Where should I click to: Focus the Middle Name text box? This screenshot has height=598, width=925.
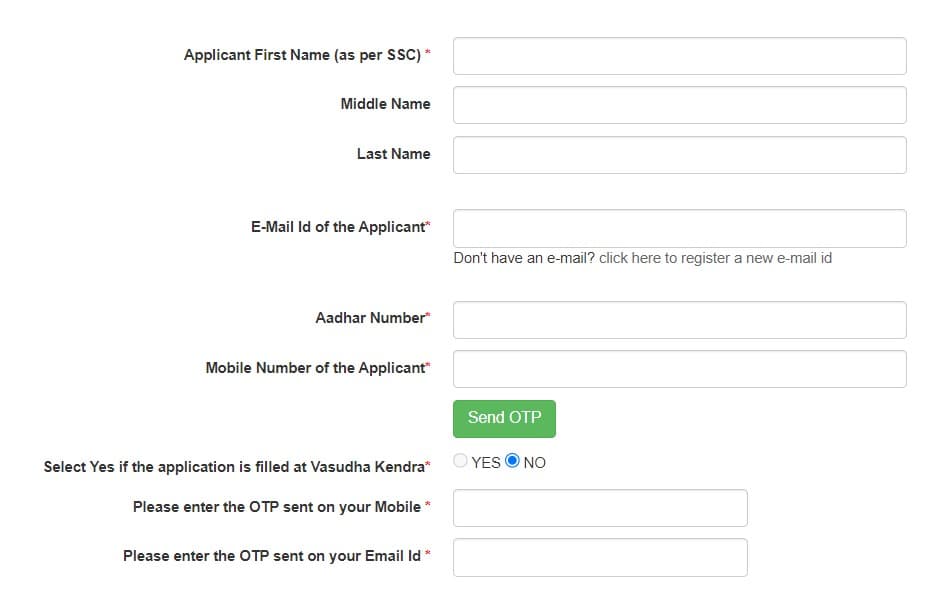coord(679,105)
